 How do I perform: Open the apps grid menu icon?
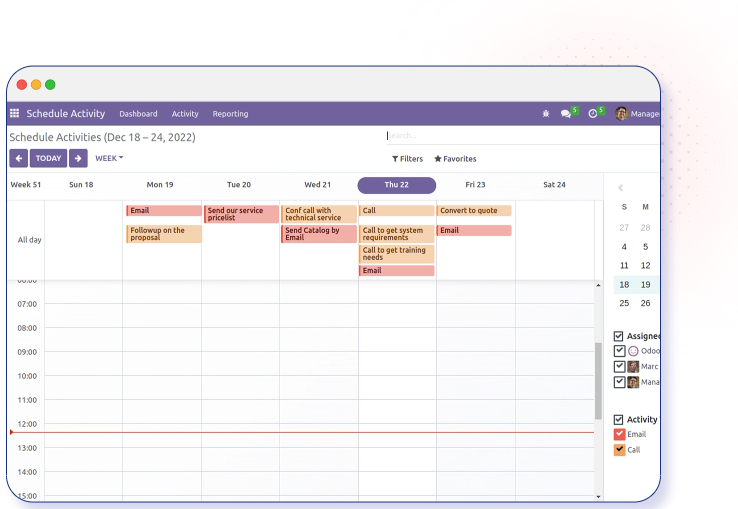coord(15,114)
